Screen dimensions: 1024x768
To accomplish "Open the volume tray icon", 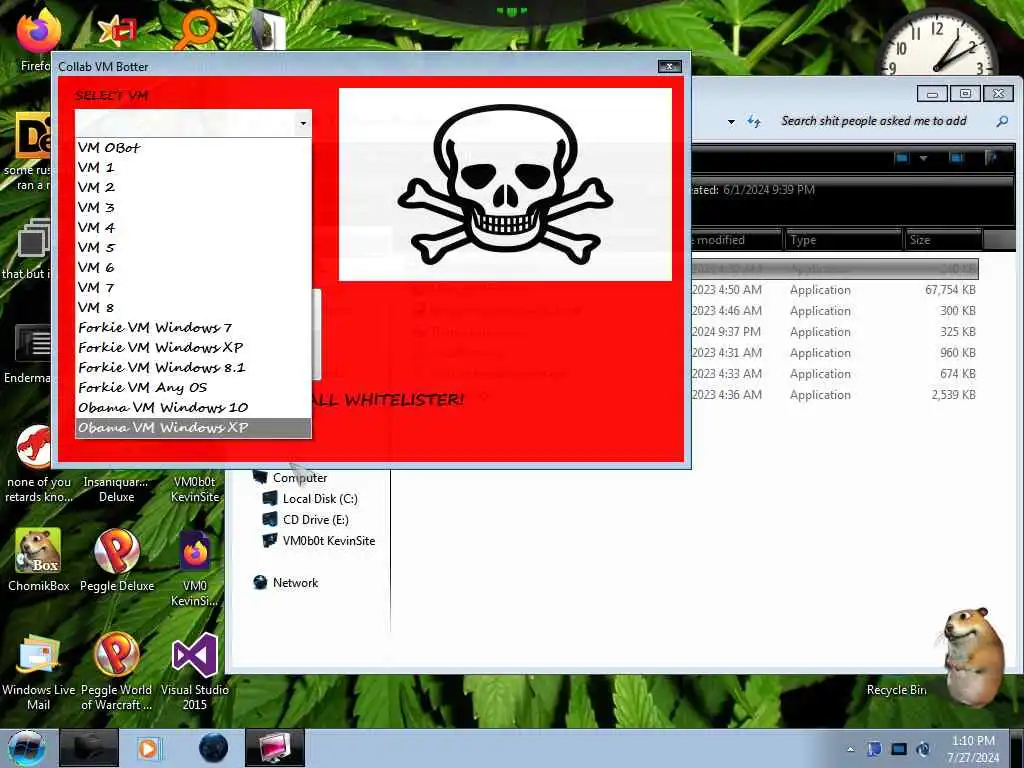I will [x=923, y=749].
